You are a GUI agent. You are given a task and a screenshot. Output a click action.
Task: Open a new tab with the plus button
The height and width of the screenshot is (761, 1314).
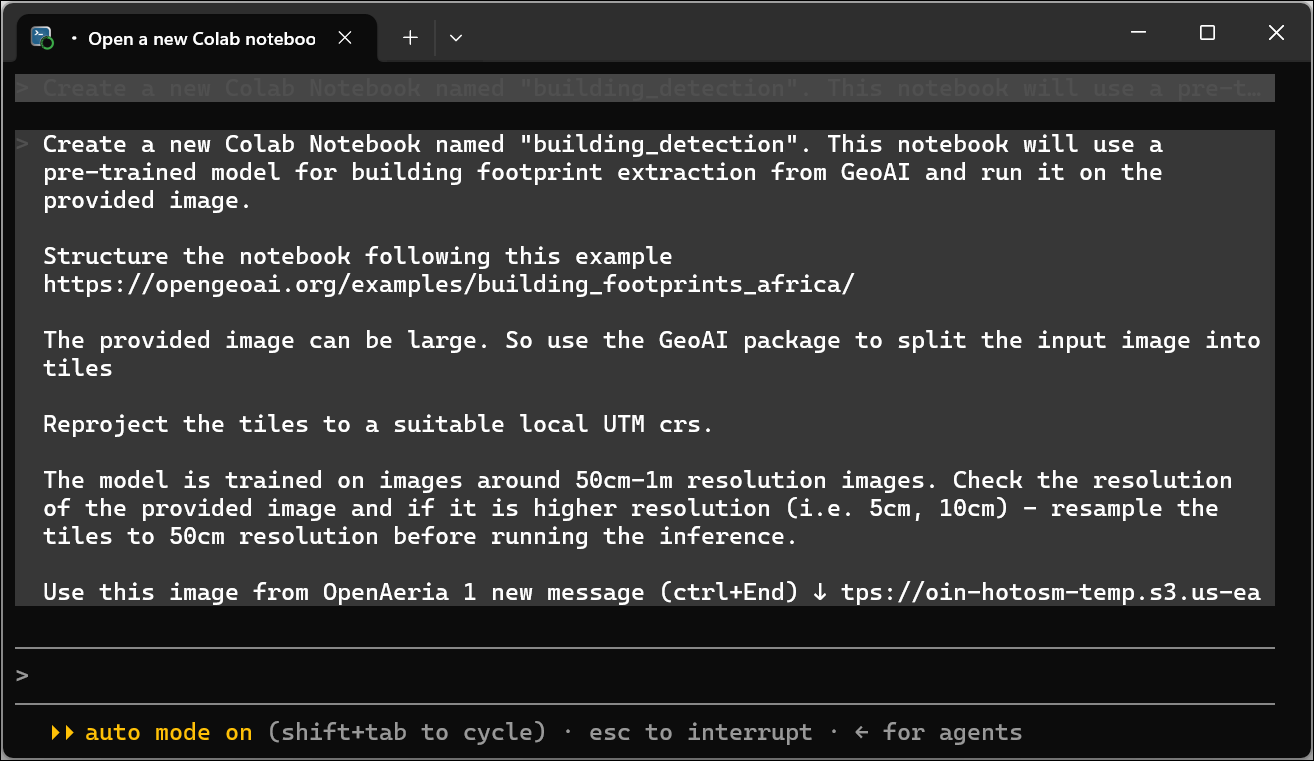coord(410,38)
